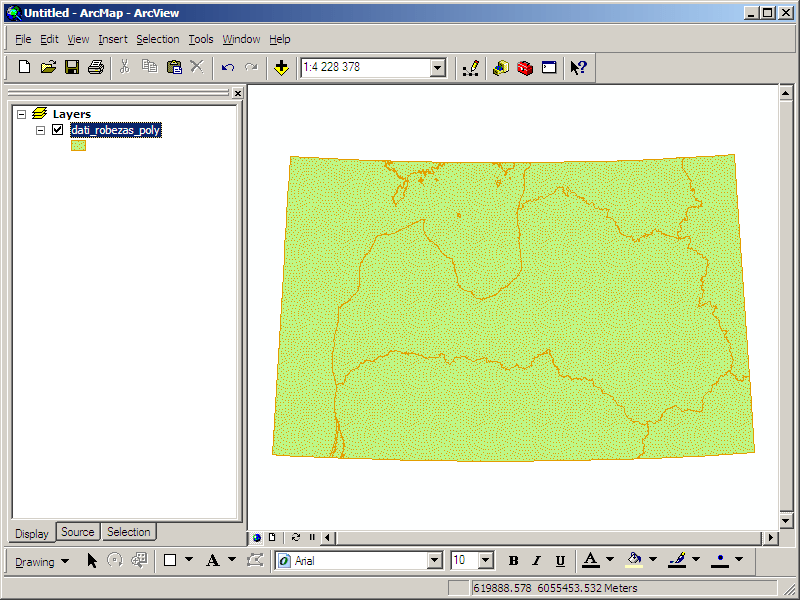
Task: Open the Insert menu
Action: coord(113,39)
